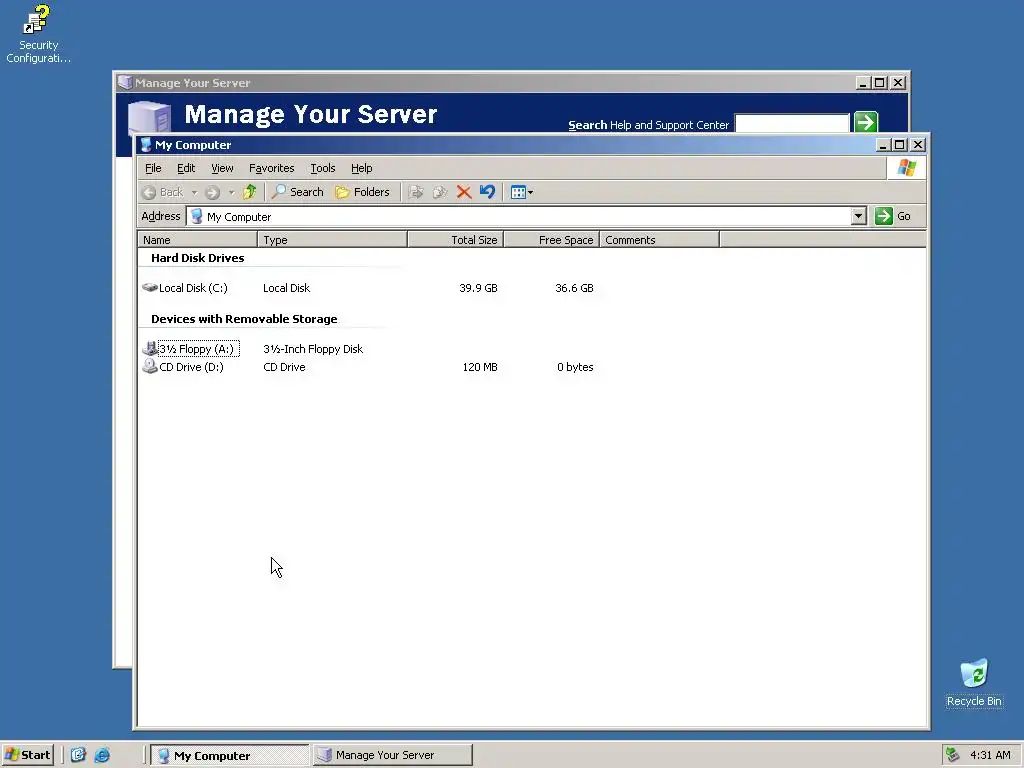Screen dimensions: 1024x768
Task: Maximize the My Computer window
Action: coord(900,145)
